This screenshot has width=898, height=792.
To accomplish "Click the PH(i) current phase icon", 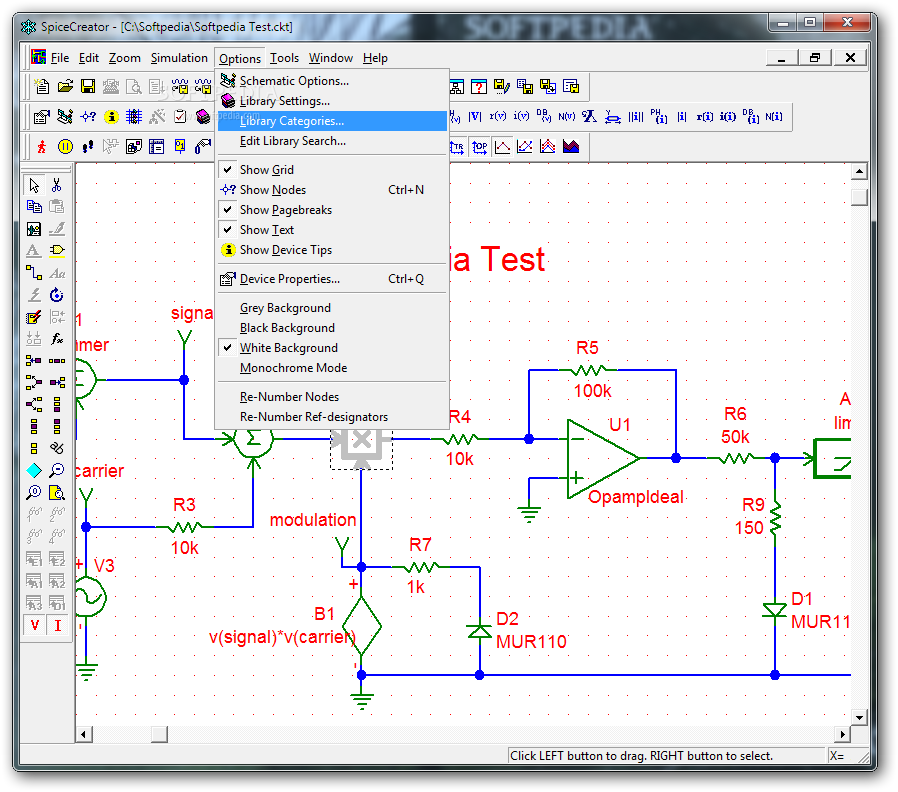I will tap(659, 117).
